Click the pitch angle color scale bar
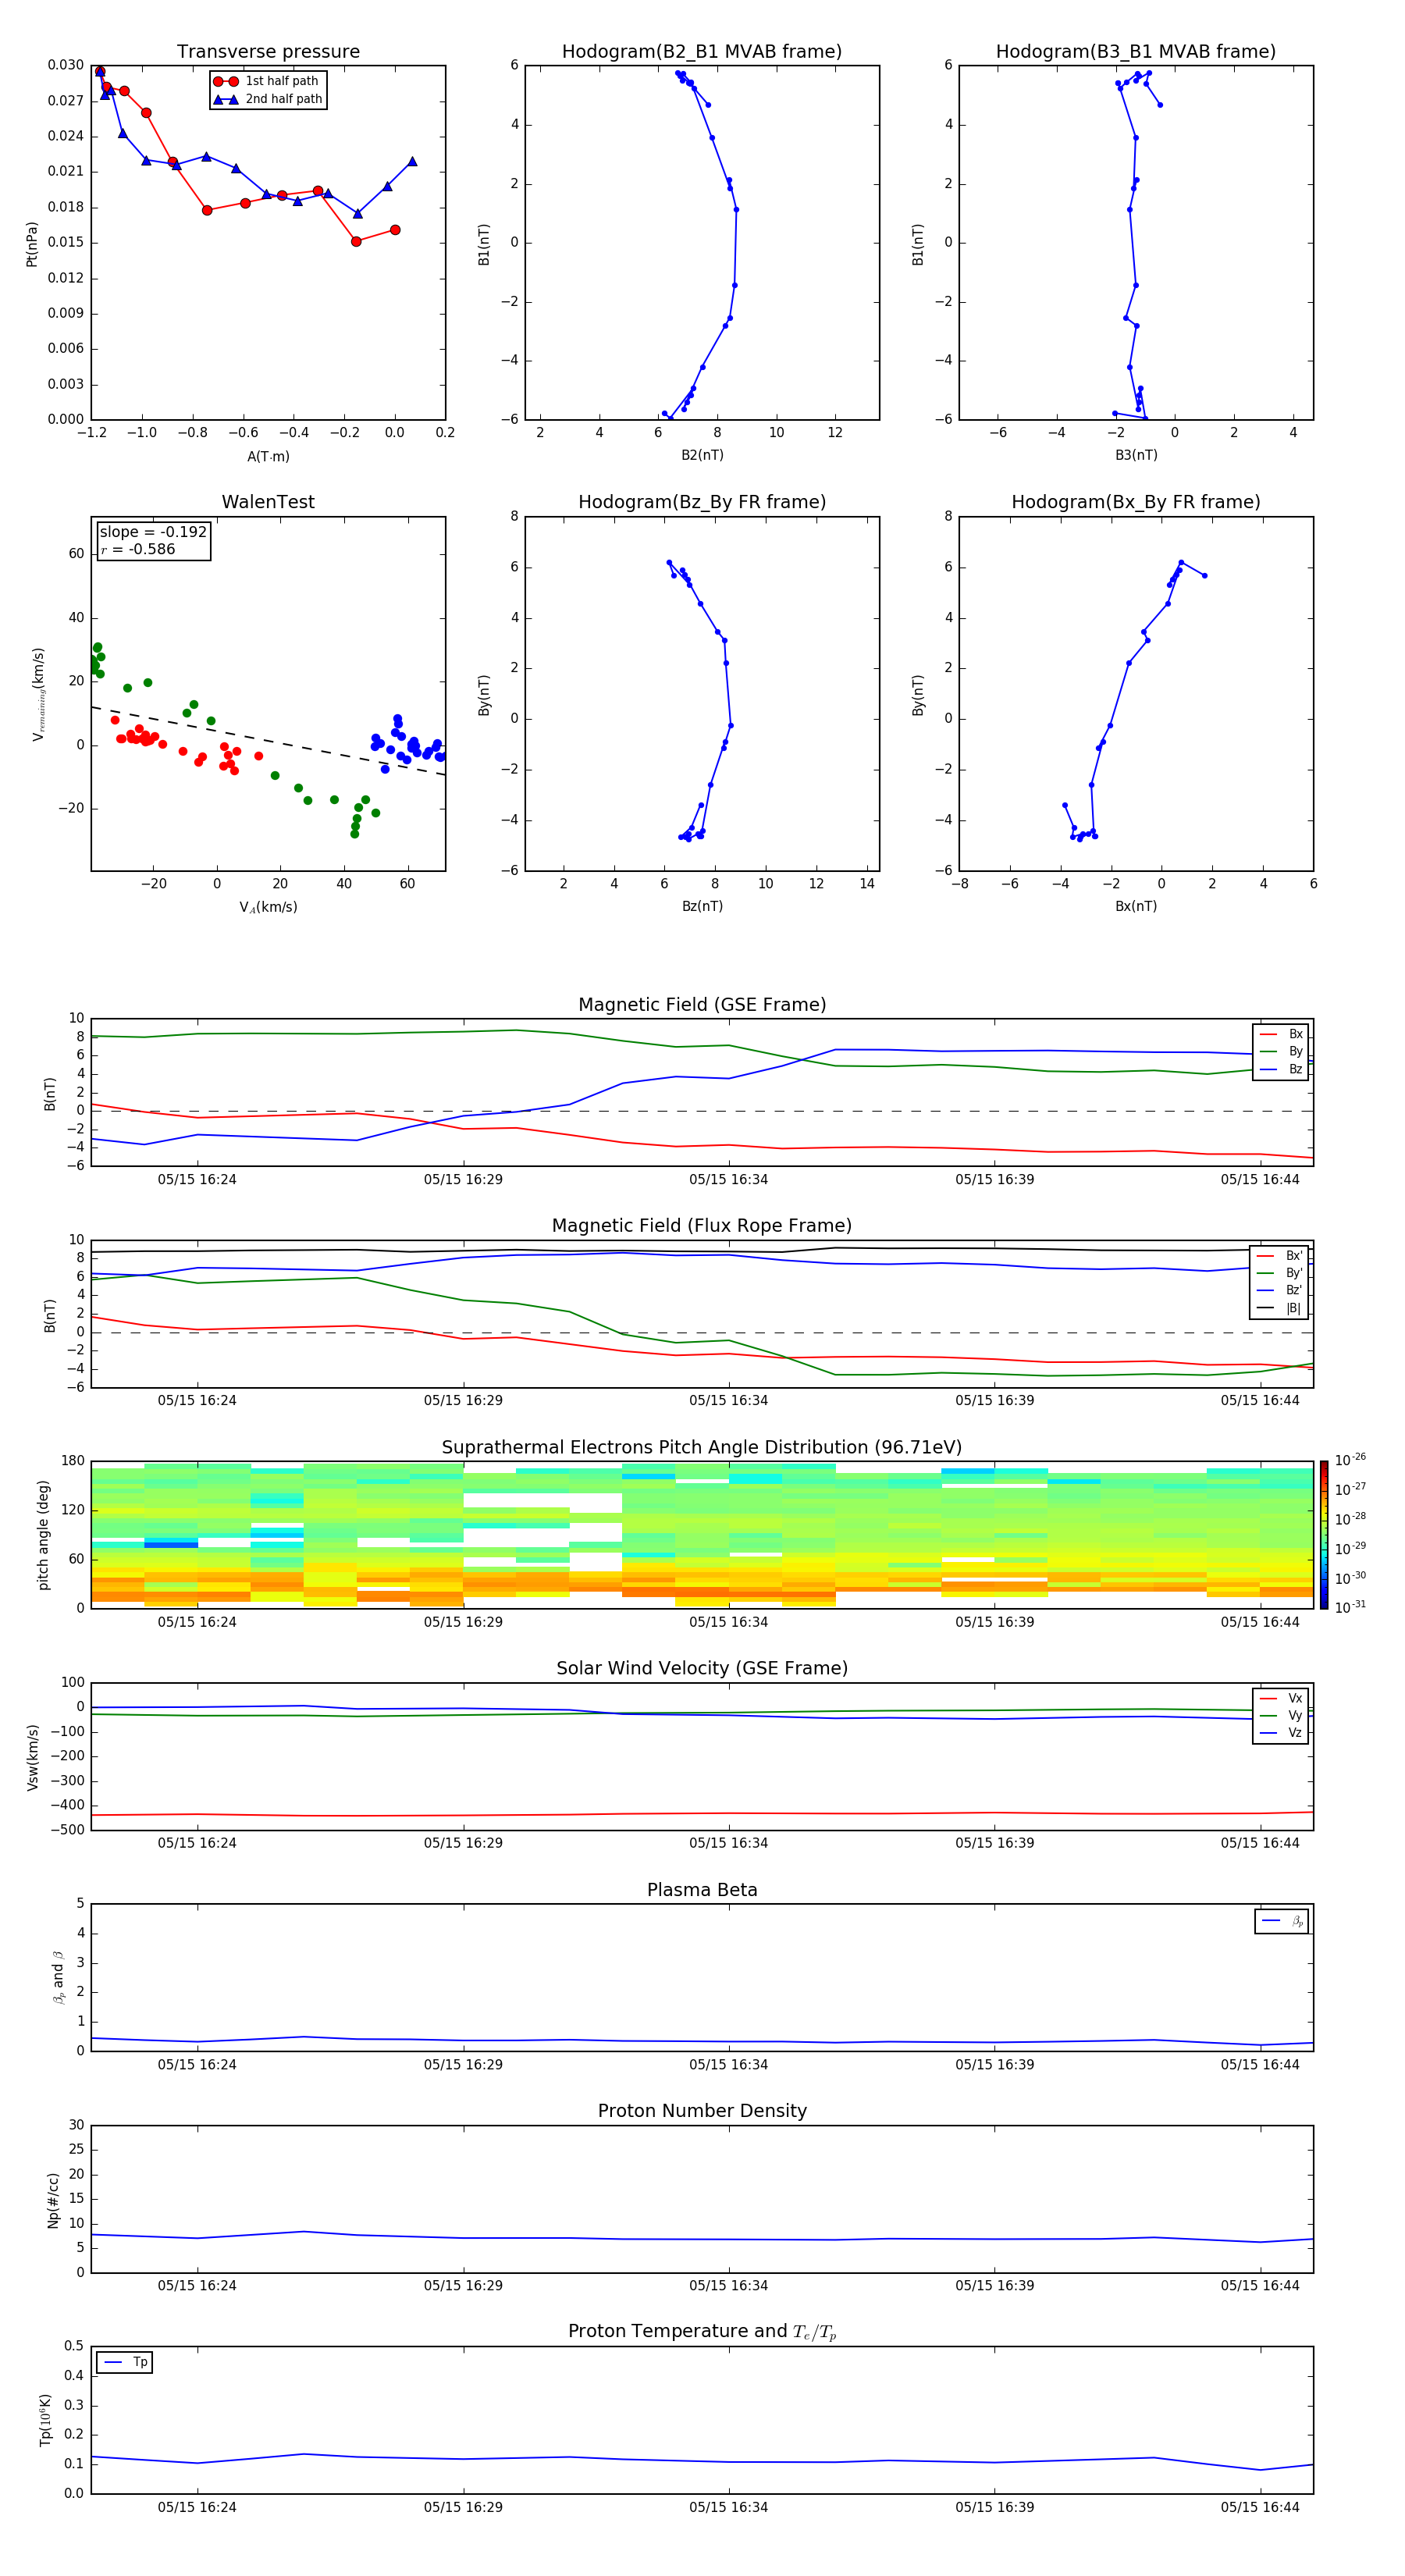 pos(1323,1535)
